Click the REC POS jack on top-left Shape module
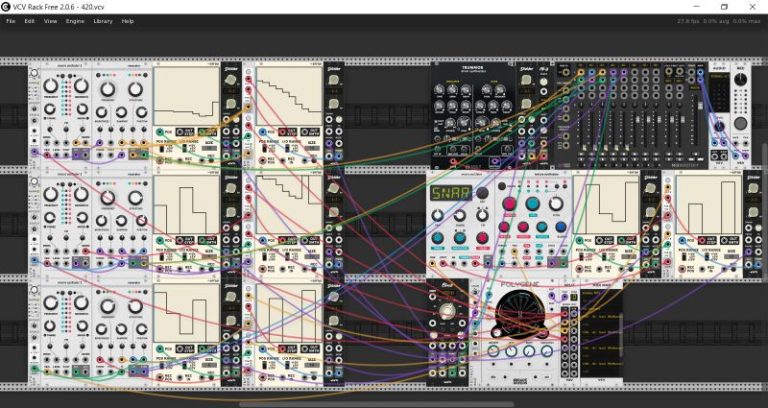 tap(160, 160)
